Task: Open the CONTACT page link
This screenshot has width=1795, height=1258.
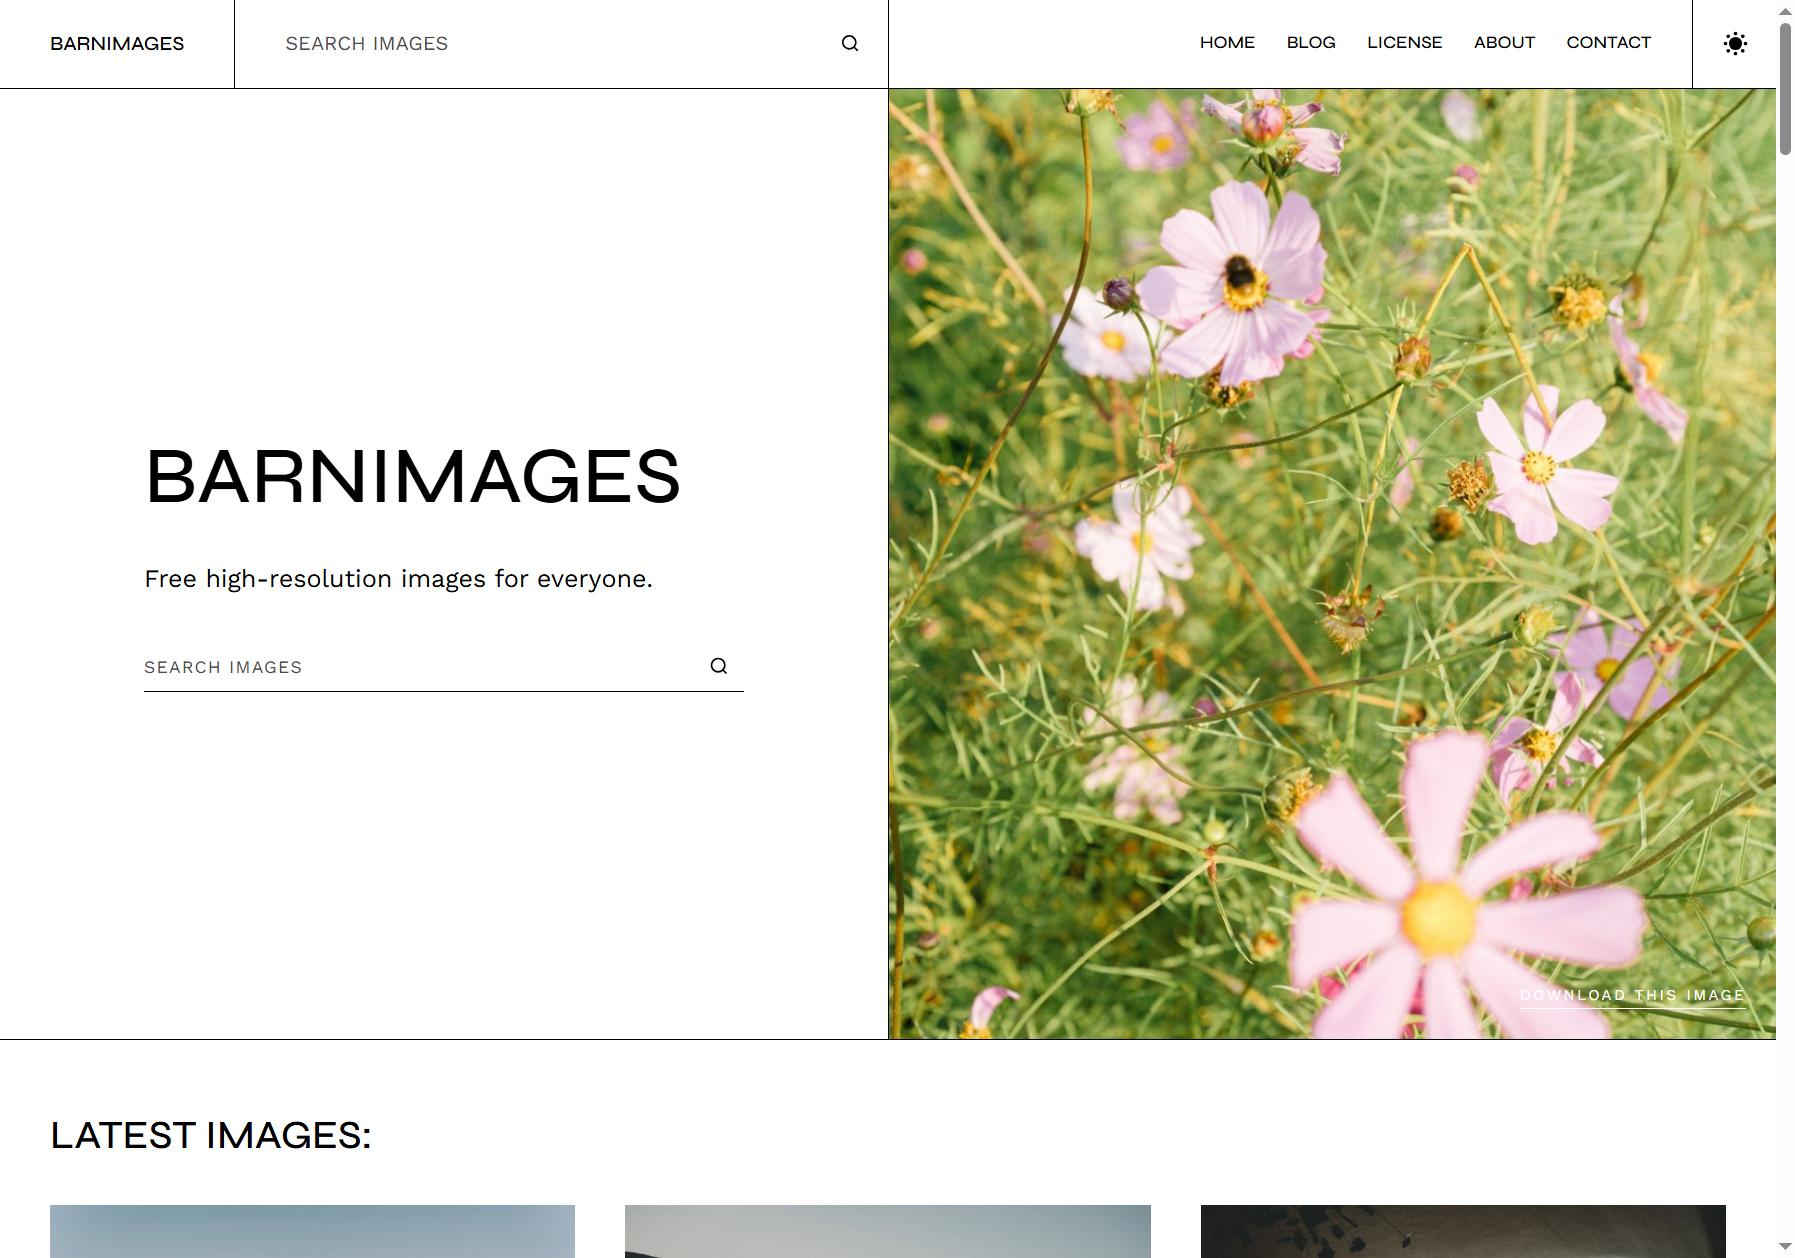Action: pos(1608,42)
